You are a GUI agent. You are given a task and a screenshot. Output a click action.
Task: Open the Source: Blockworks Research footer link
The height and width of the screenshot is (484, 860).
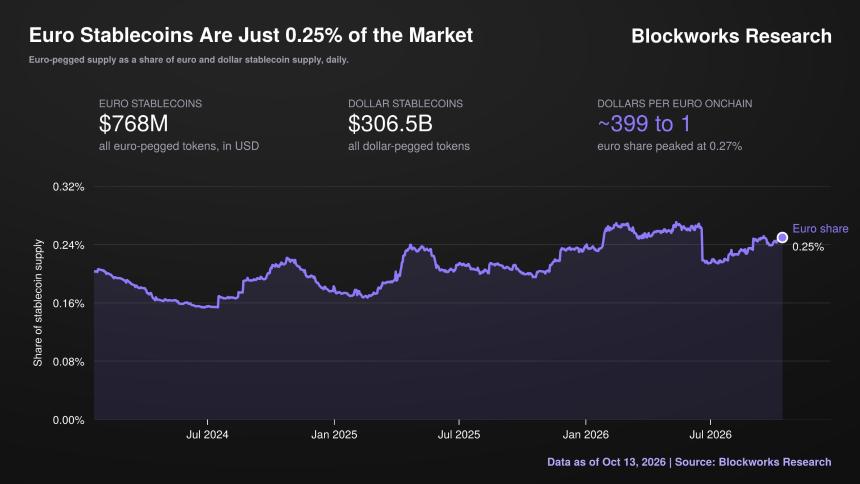752,462
